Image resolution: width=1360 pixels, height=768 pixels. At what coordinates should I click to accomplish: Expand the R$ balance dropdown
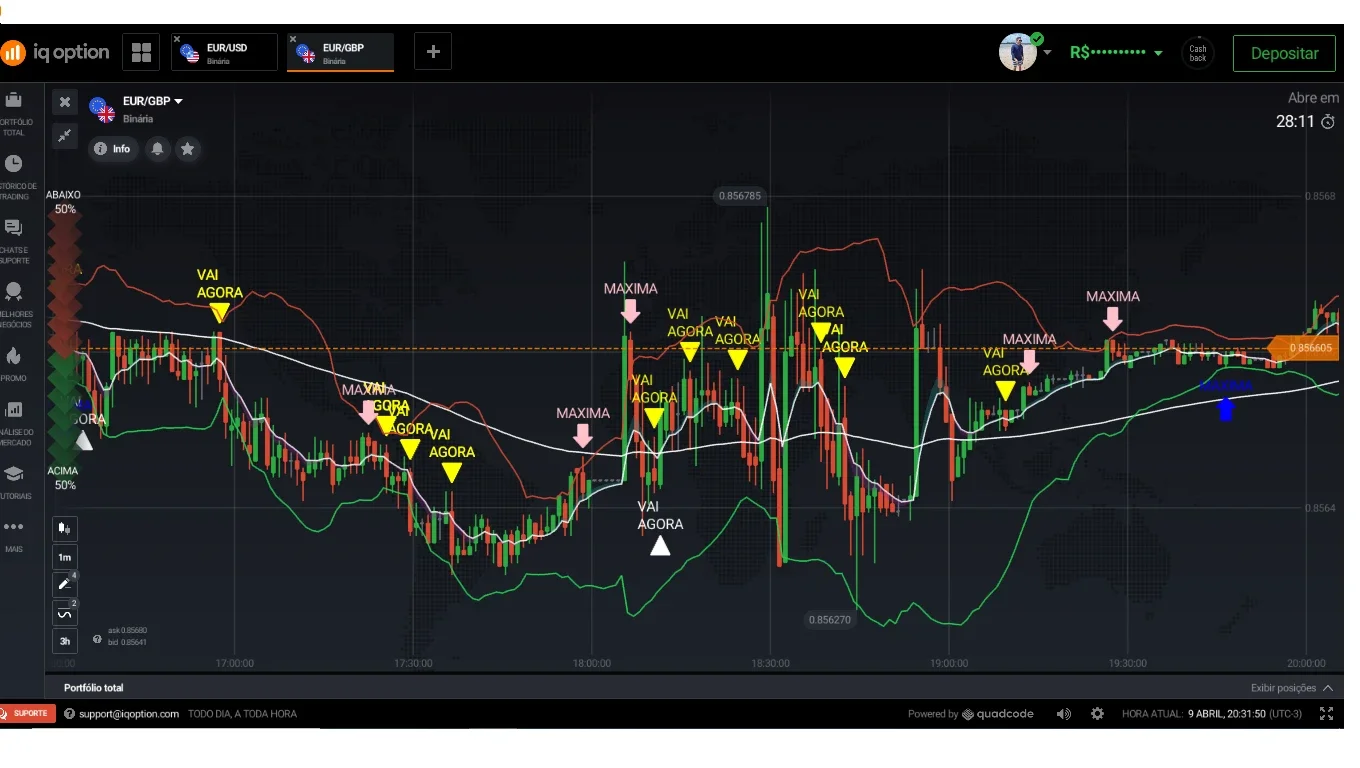1158,53
